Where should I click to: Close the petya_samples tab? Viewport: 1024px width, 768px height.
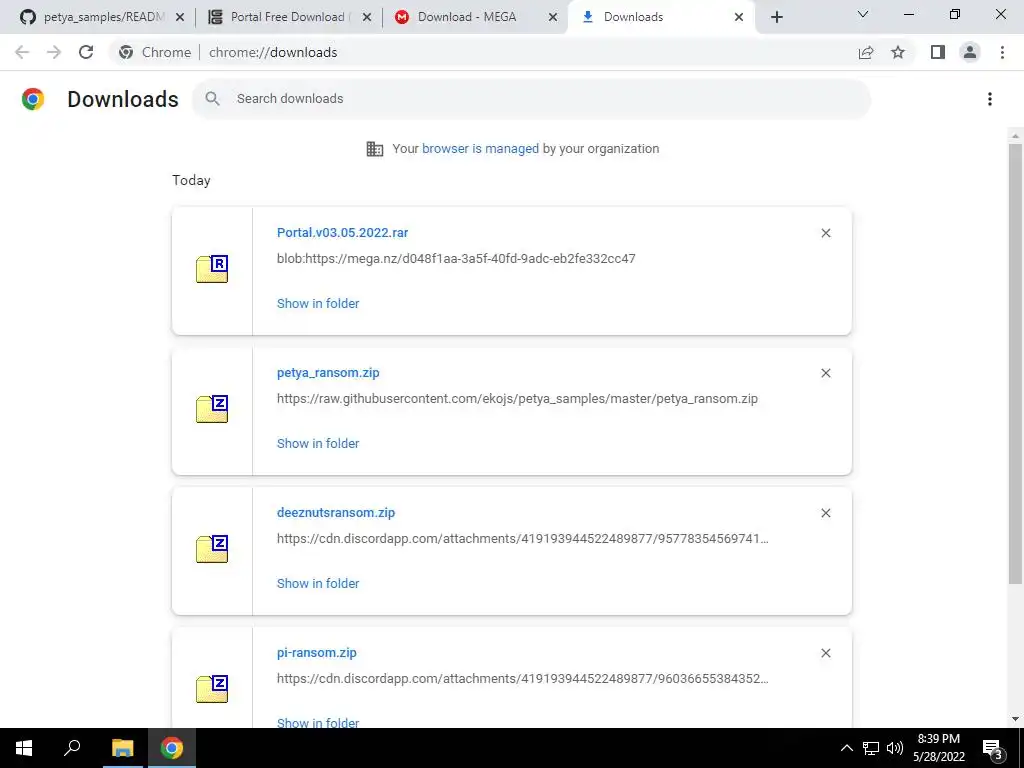[180, 17]
